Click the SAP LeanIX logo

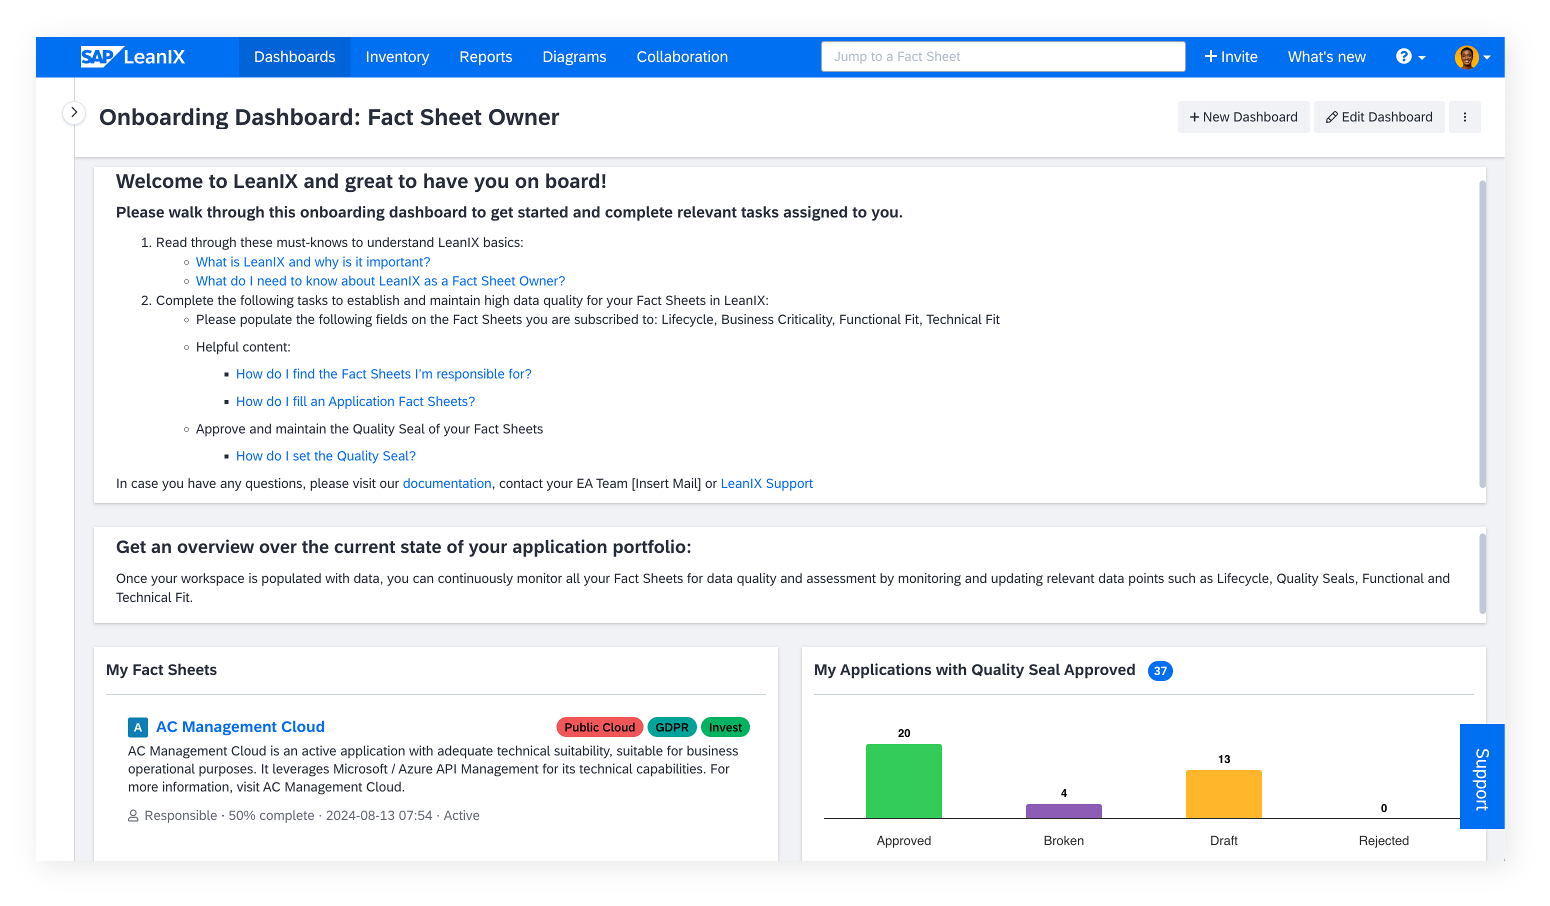pos(133,57)
